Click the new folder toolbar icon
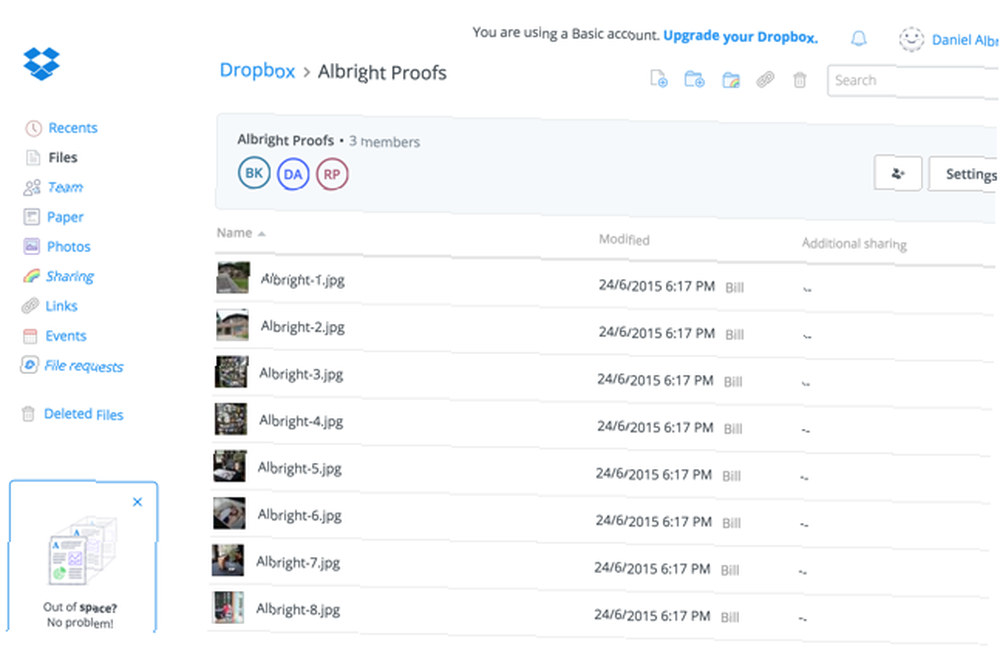The height and width of the screenshot is (650, 1000). 695,79
